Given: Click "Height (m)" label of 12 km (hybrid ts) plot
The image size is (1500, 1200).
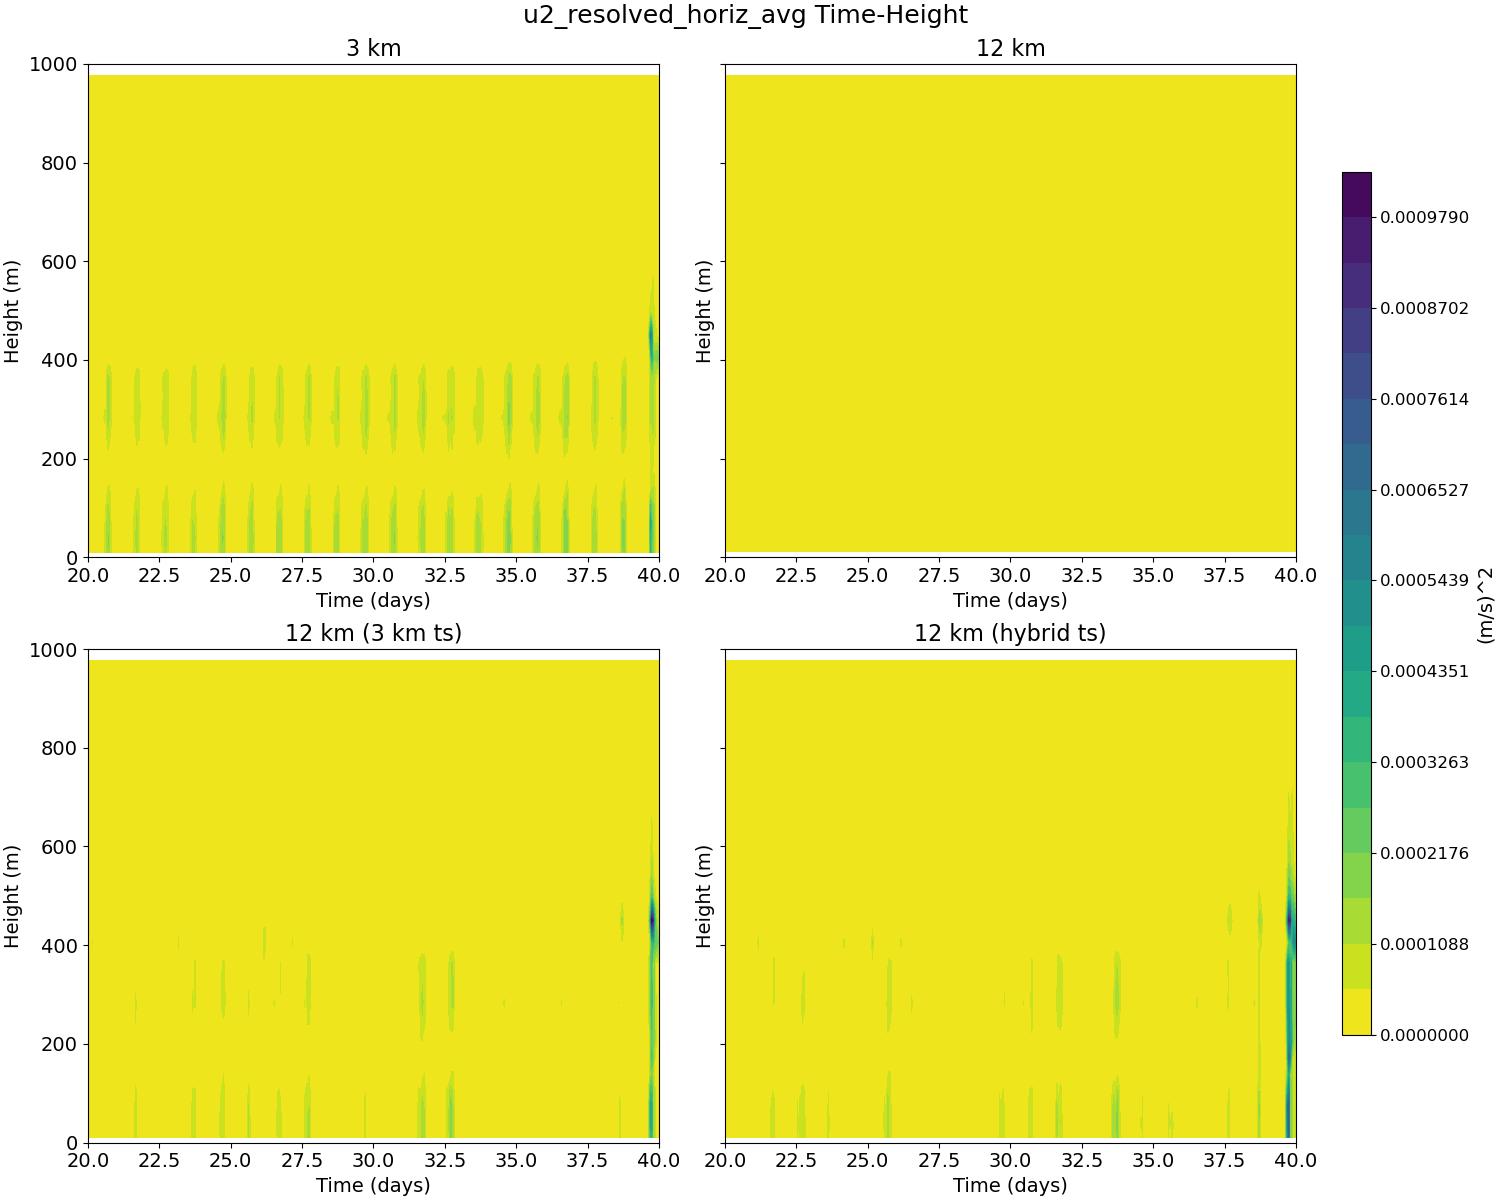Looking at the screenshot, I should (x=703, y=896).
